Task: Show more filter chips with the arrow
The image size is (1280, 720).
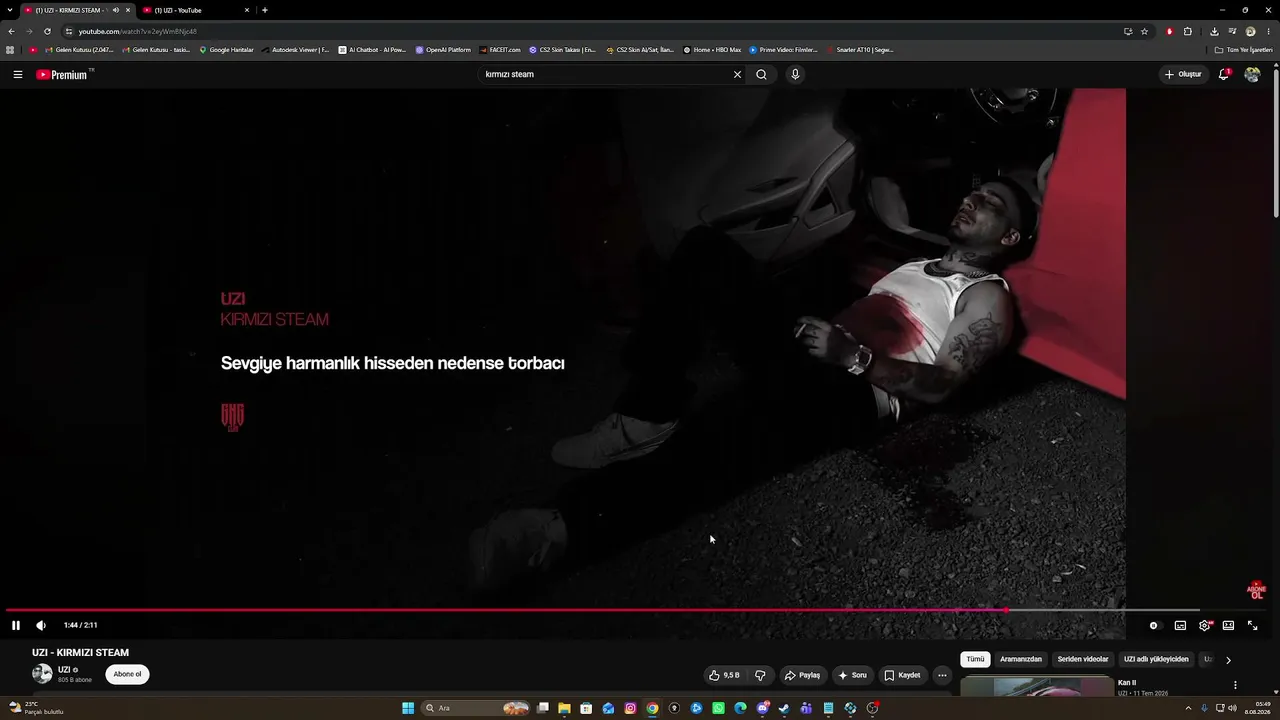Action: point(1228,660)
